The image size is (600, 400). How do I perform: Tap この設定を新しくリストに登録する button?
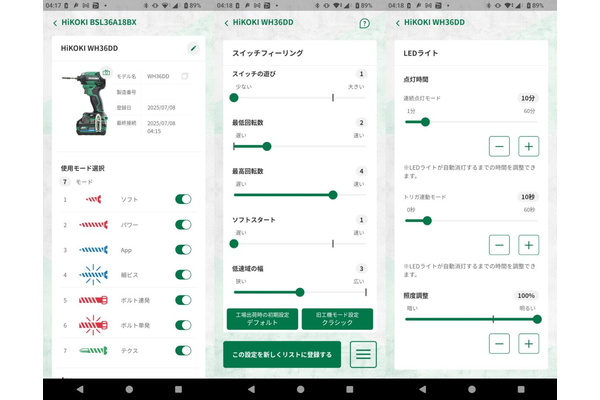click(282, 354)
